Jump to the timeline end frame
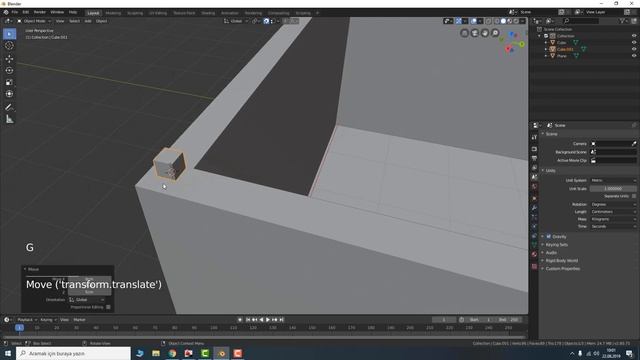 tap(281, 320)
